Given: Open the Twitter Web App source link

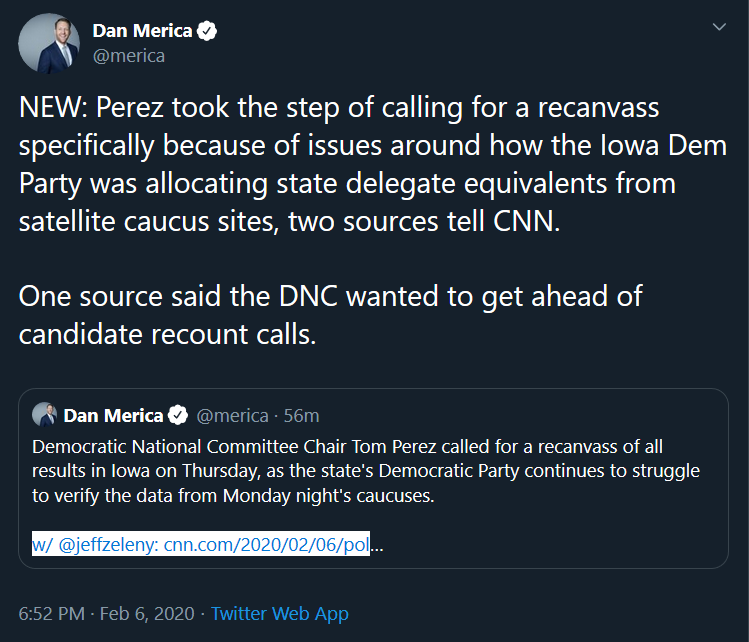Looking at the screenshot, I should (x=280, y=613).
